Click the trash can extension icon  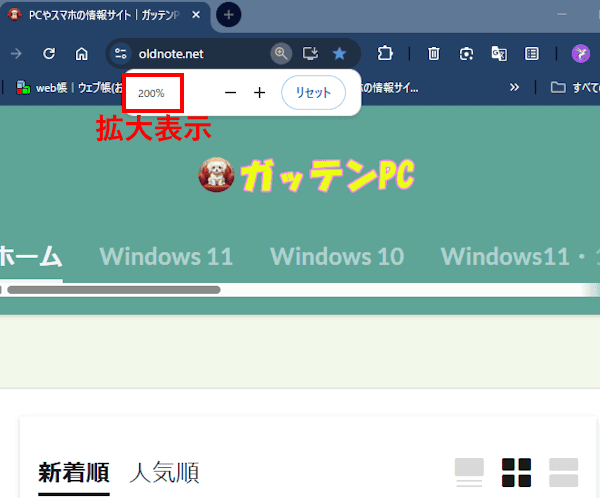[434, 54]
